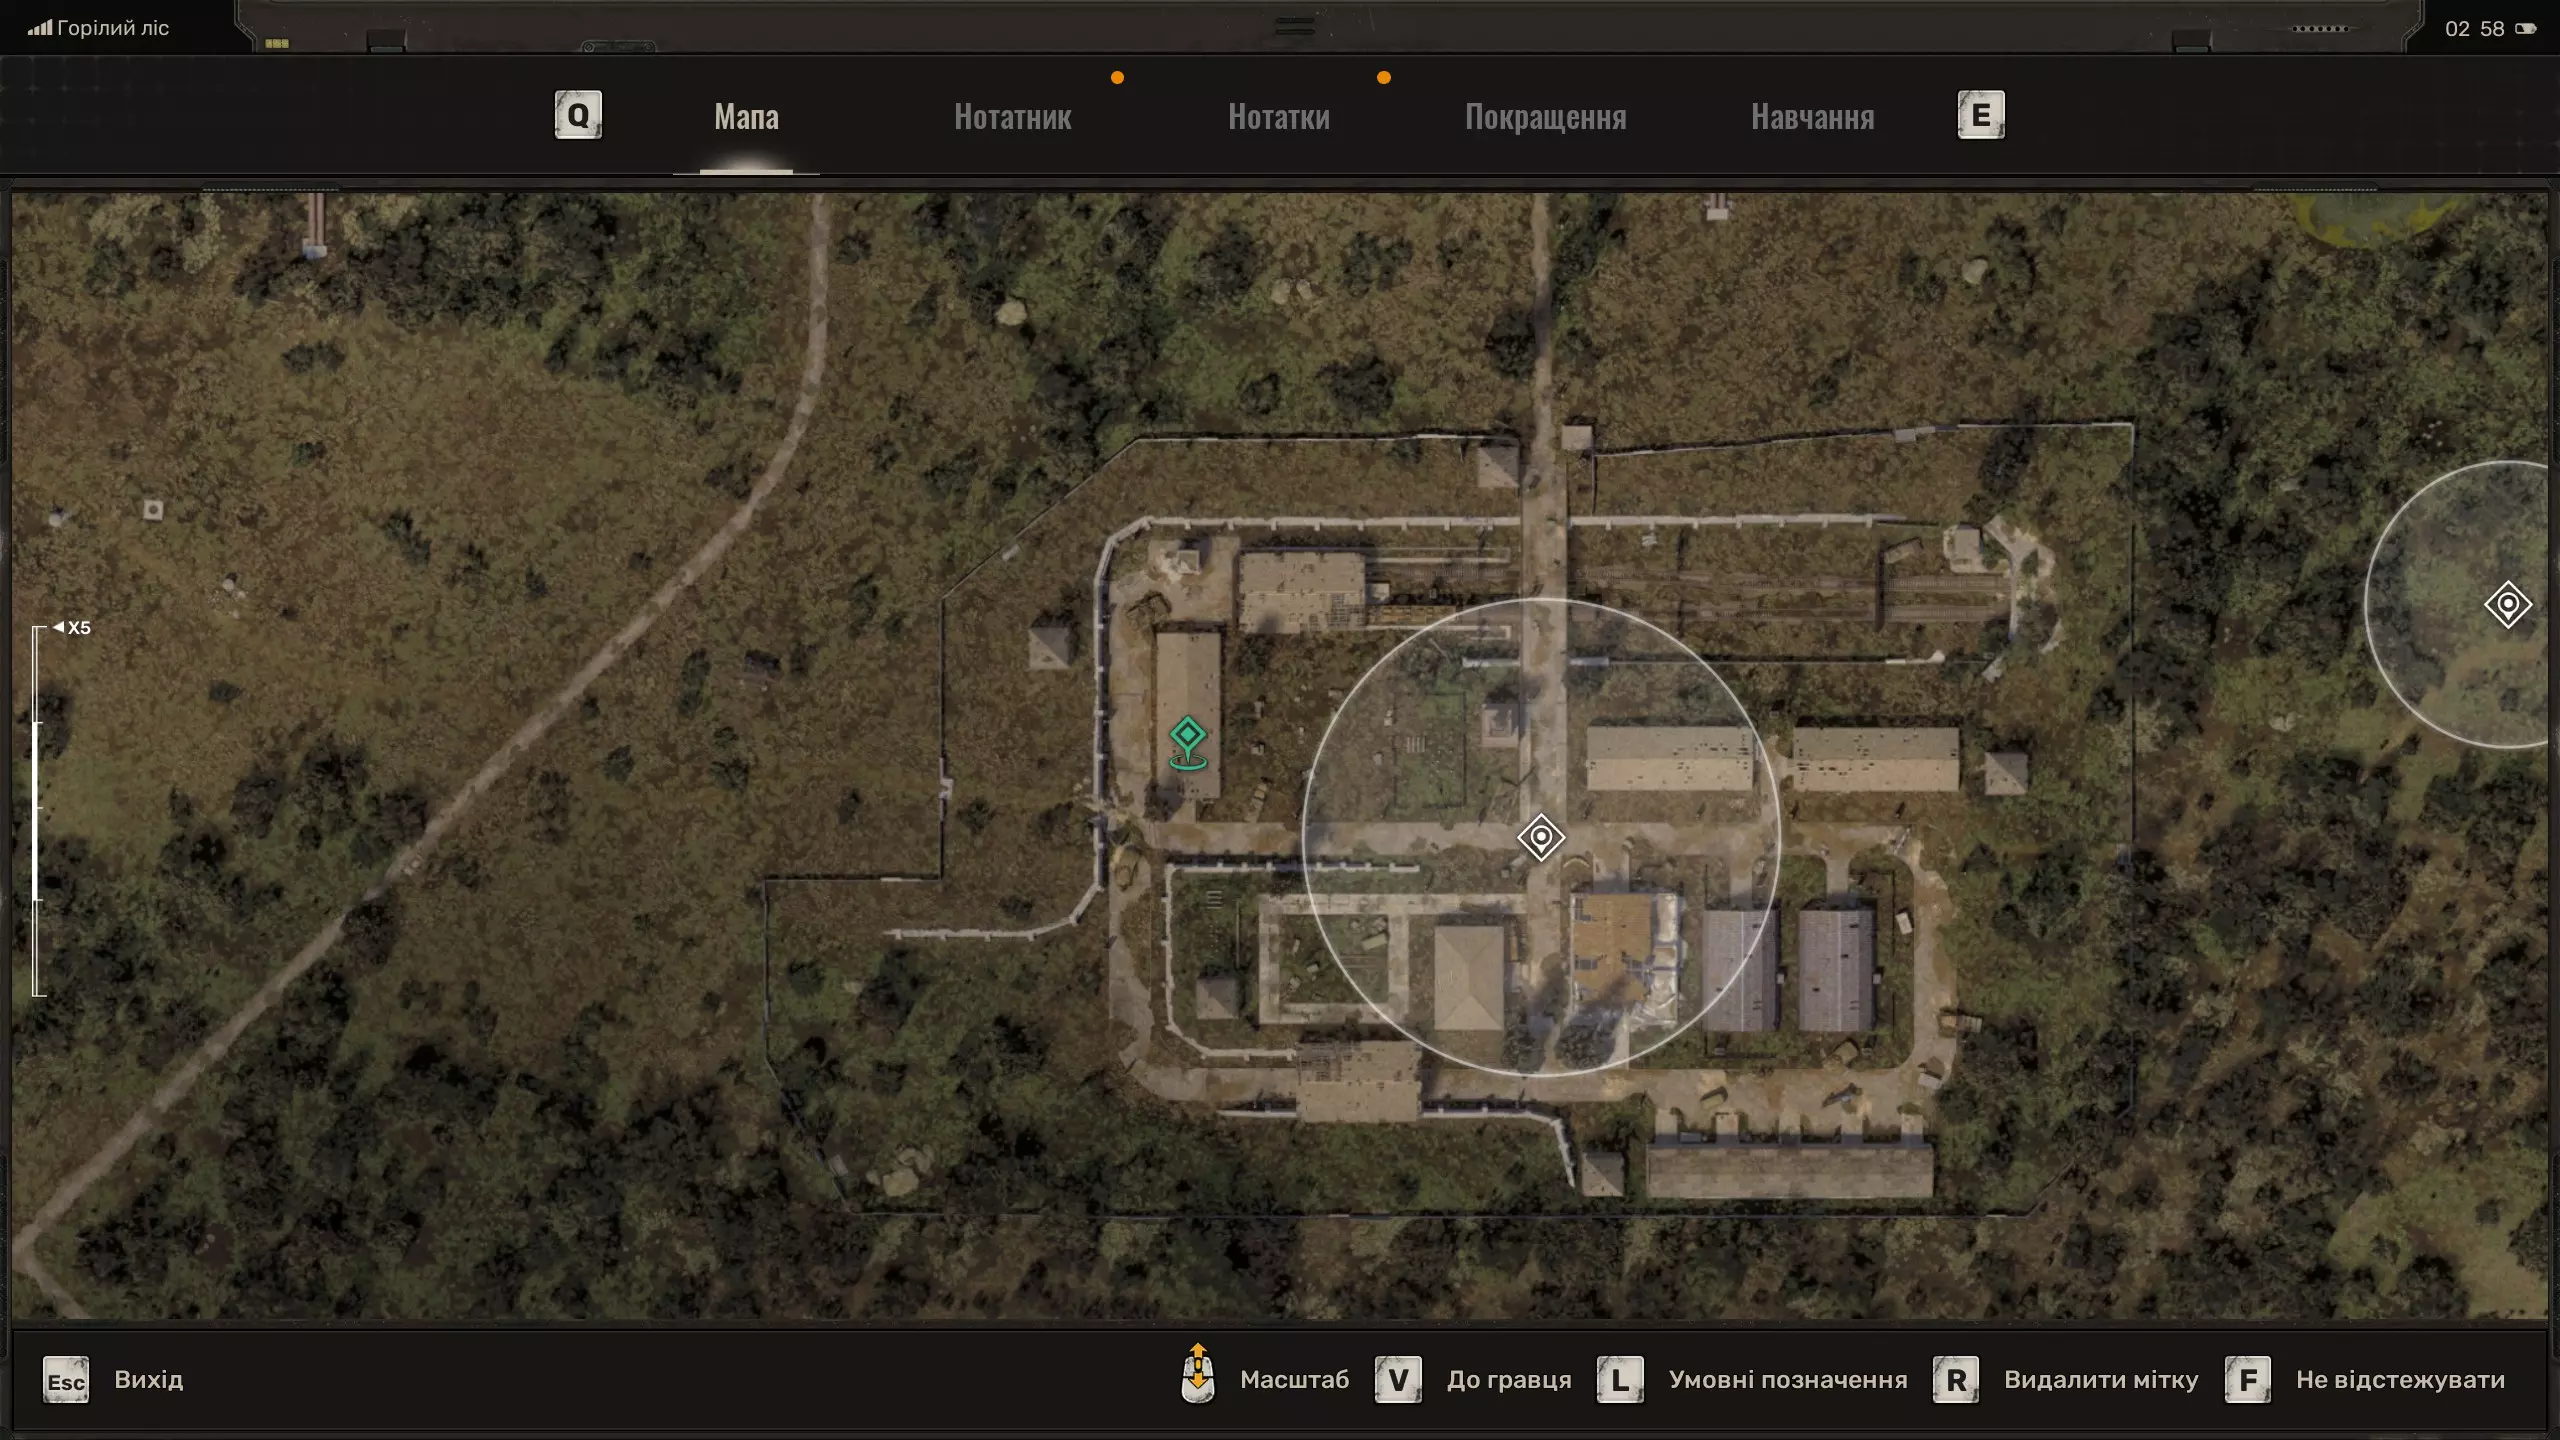Click the L key legend icon
This screenshot has height=1440, width=2560.
[1619, 1380]
